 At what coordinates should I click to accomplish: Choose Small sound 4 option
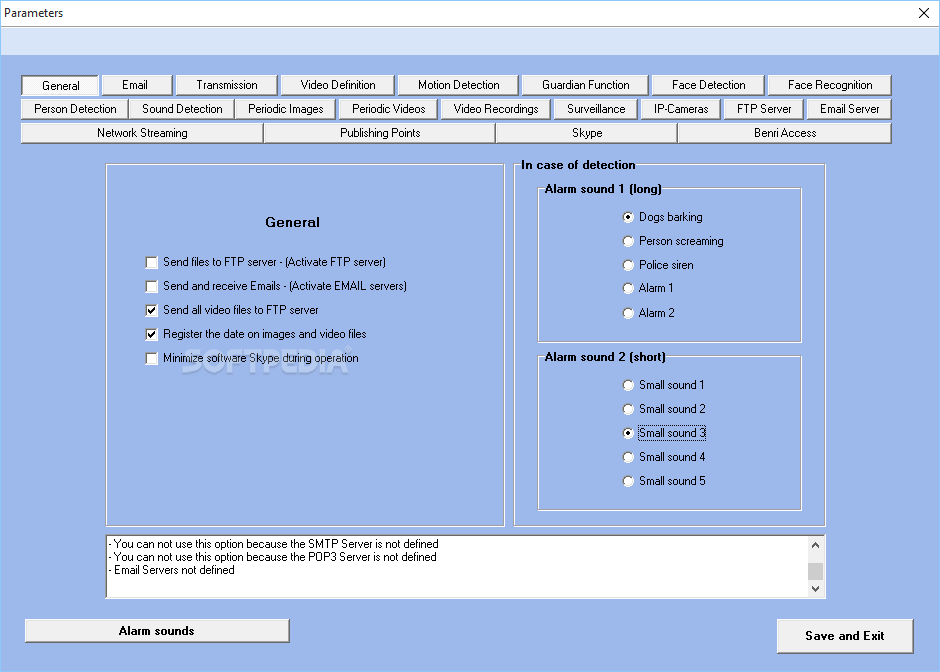point(628,457)
